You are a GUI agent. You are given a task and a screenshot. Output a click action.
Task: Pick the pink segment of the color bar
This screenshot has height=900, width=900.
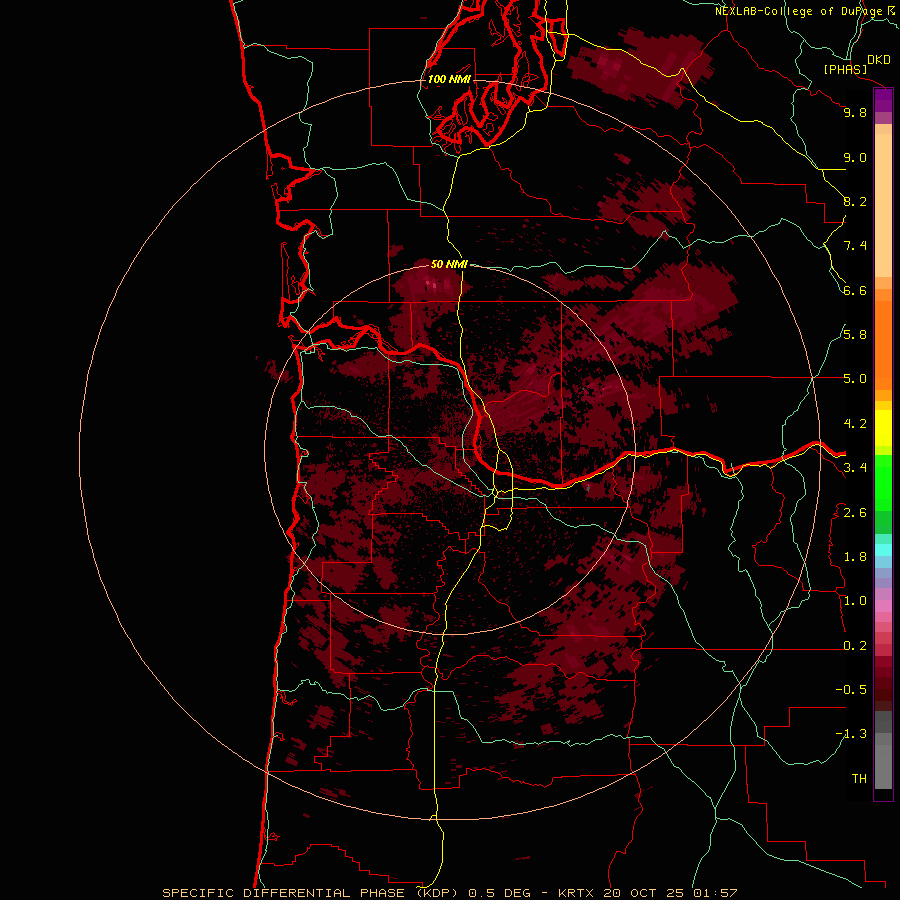[x=883, y=606]
